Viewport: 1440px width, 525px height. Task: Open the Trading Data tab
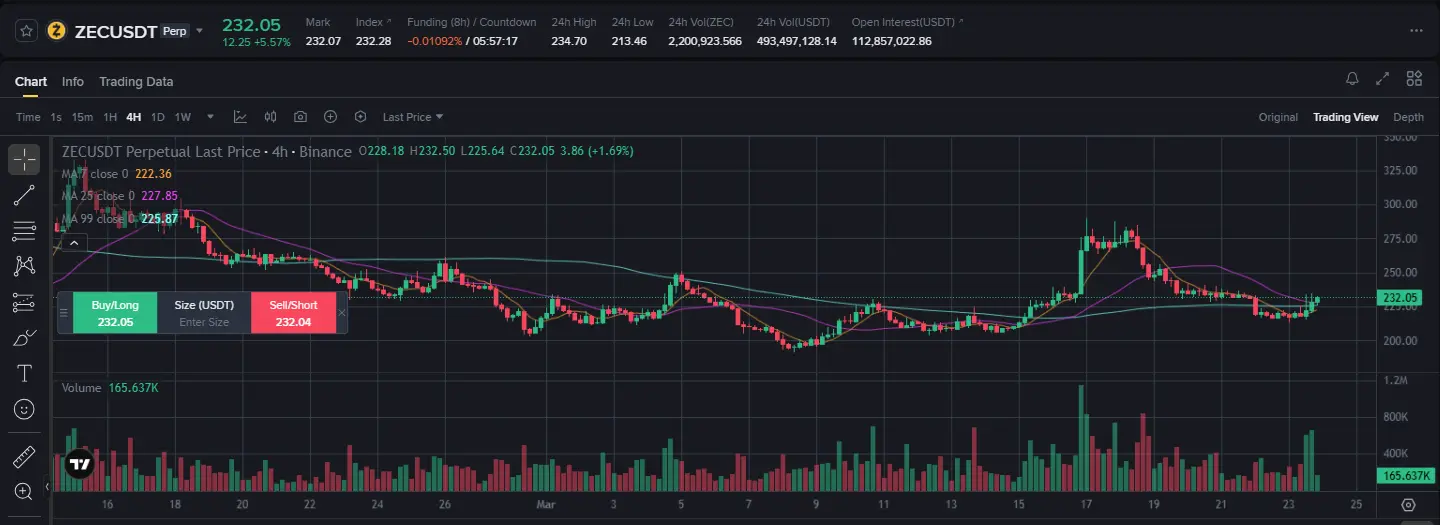point(136,82)
